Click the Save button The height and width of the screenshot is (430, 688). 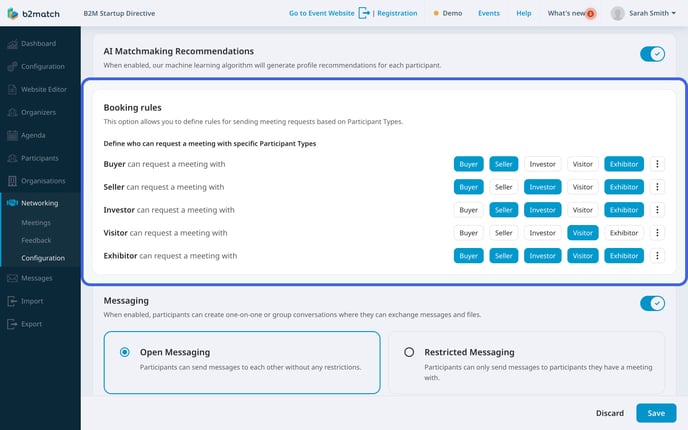[x=656, y=413]
